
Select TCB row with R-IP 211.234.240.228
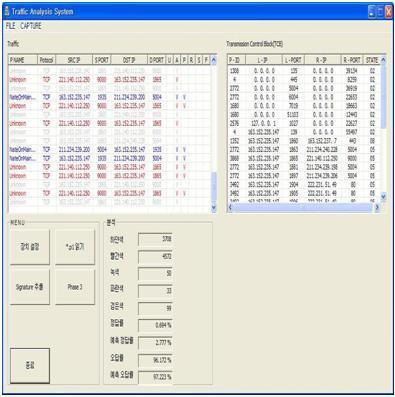point(304,150)
